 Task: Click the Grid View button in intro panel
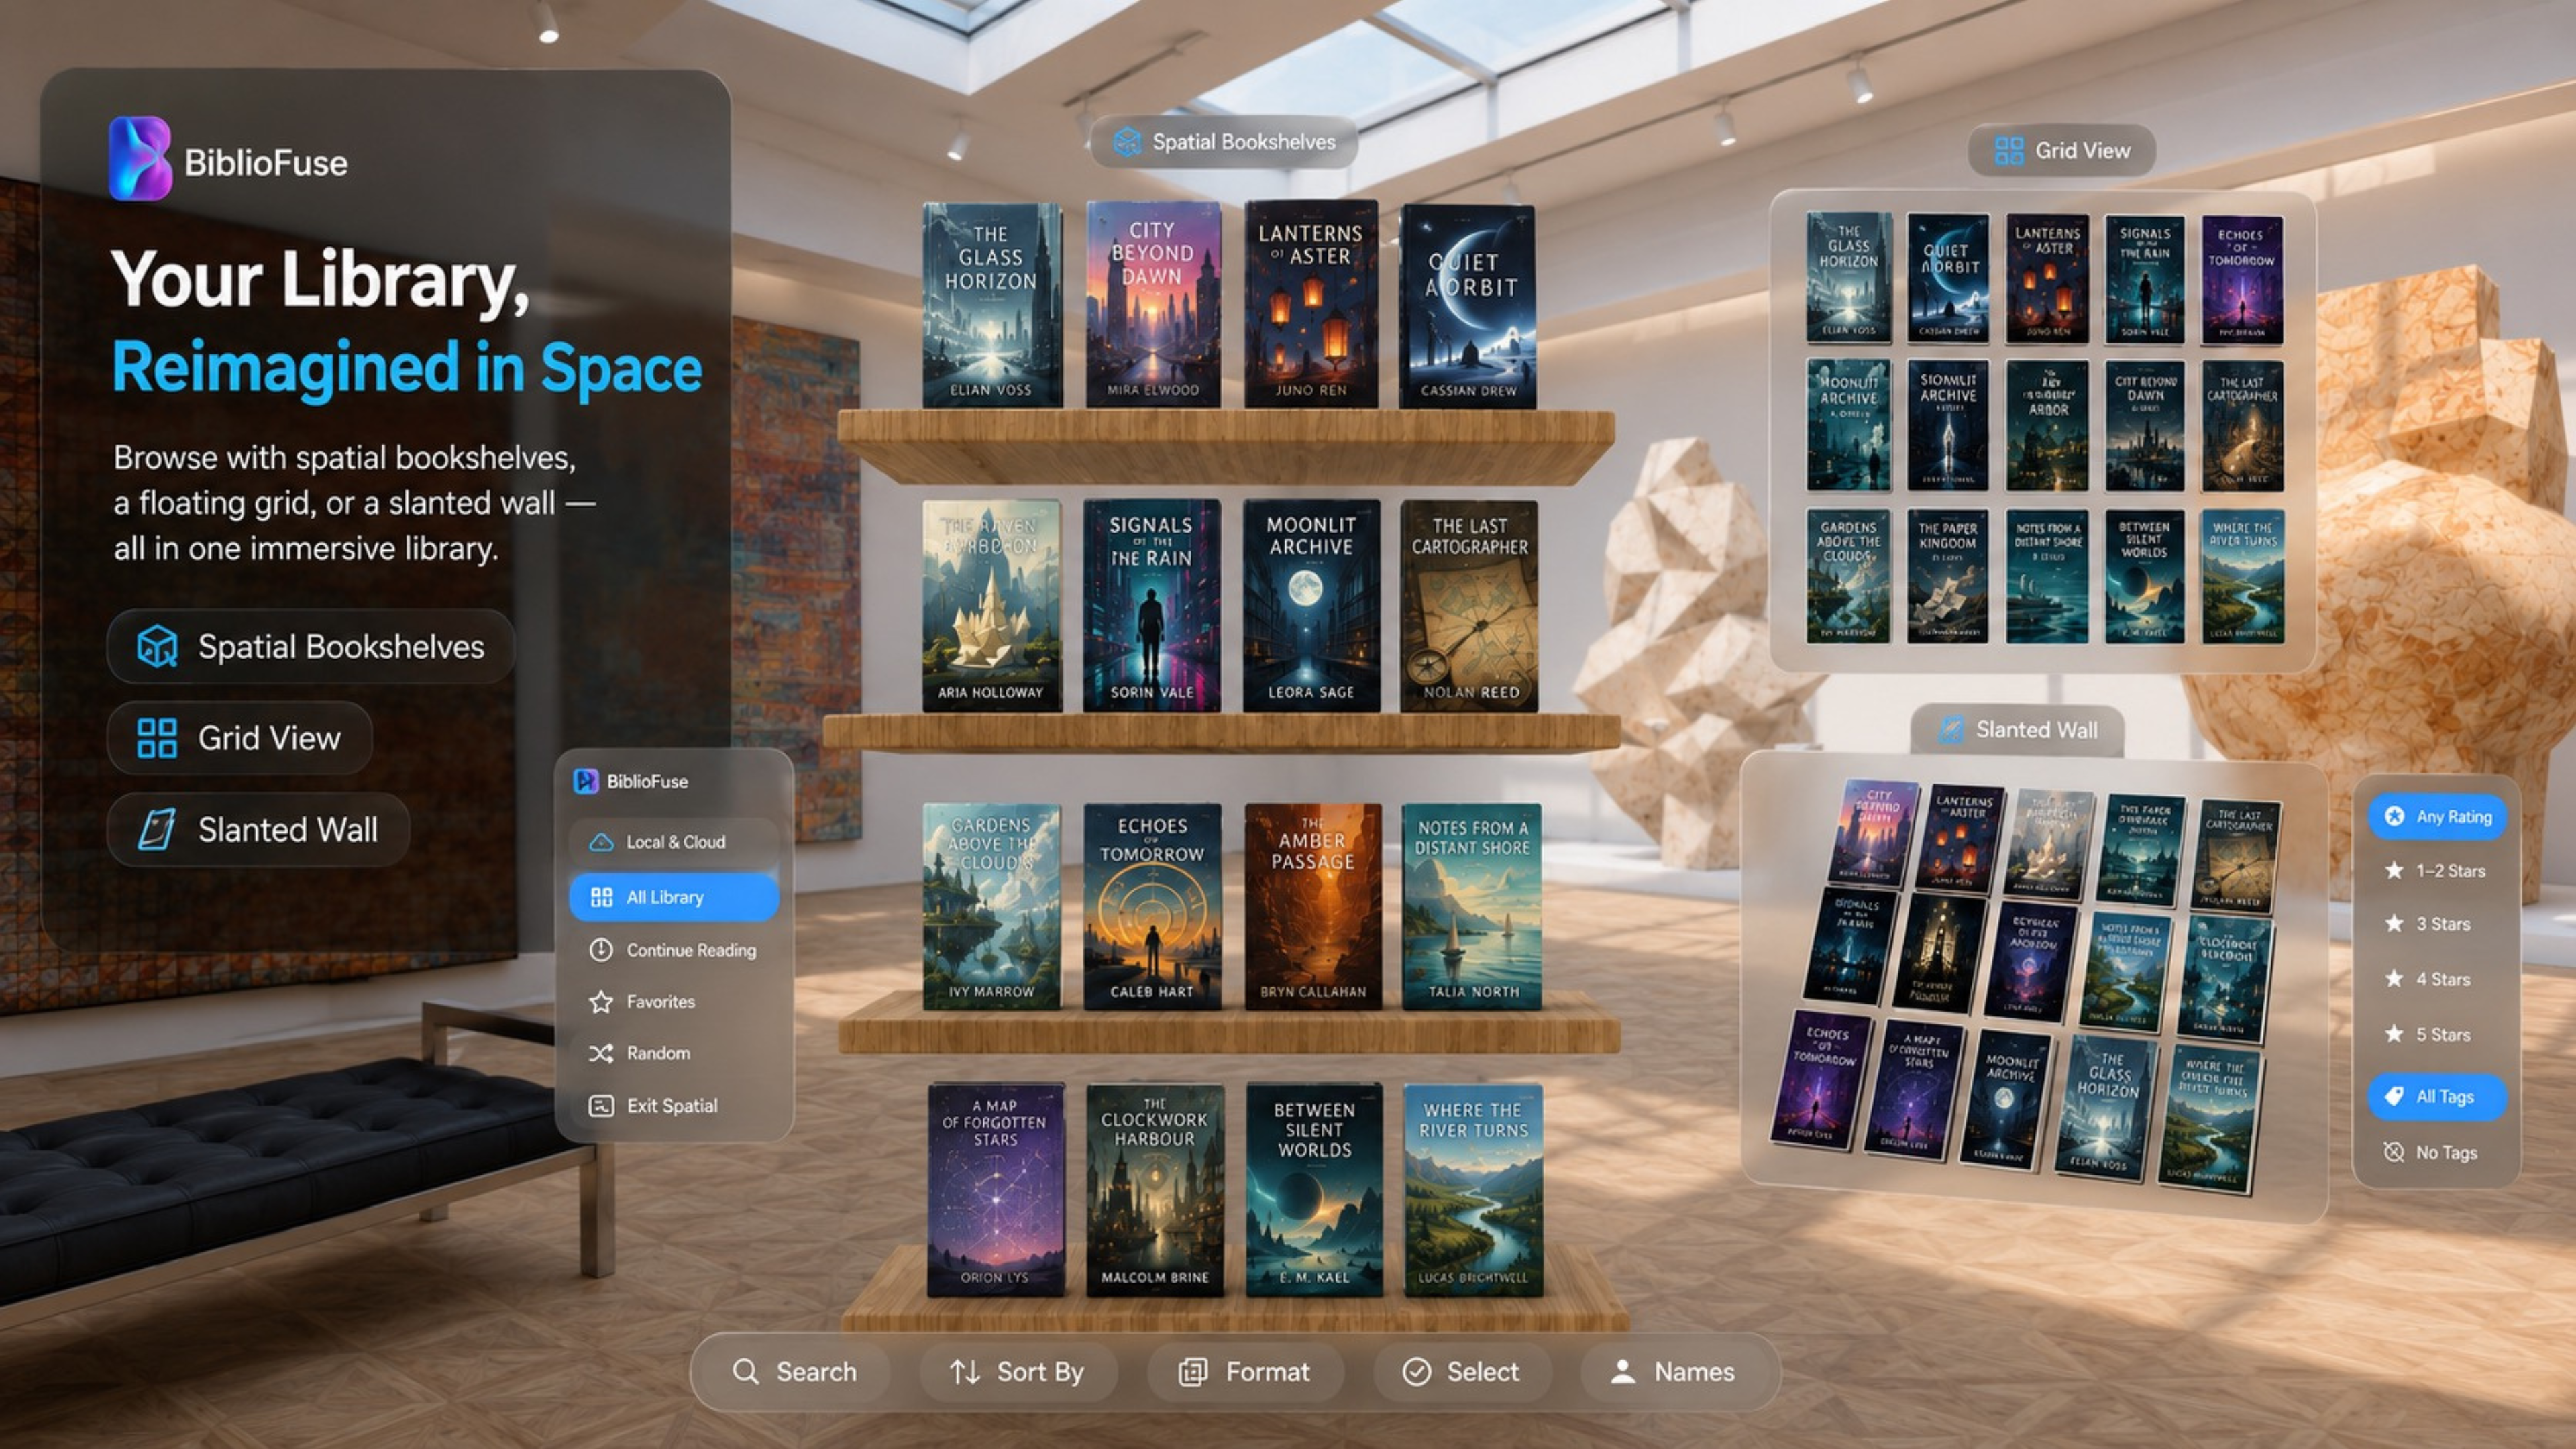240,738
